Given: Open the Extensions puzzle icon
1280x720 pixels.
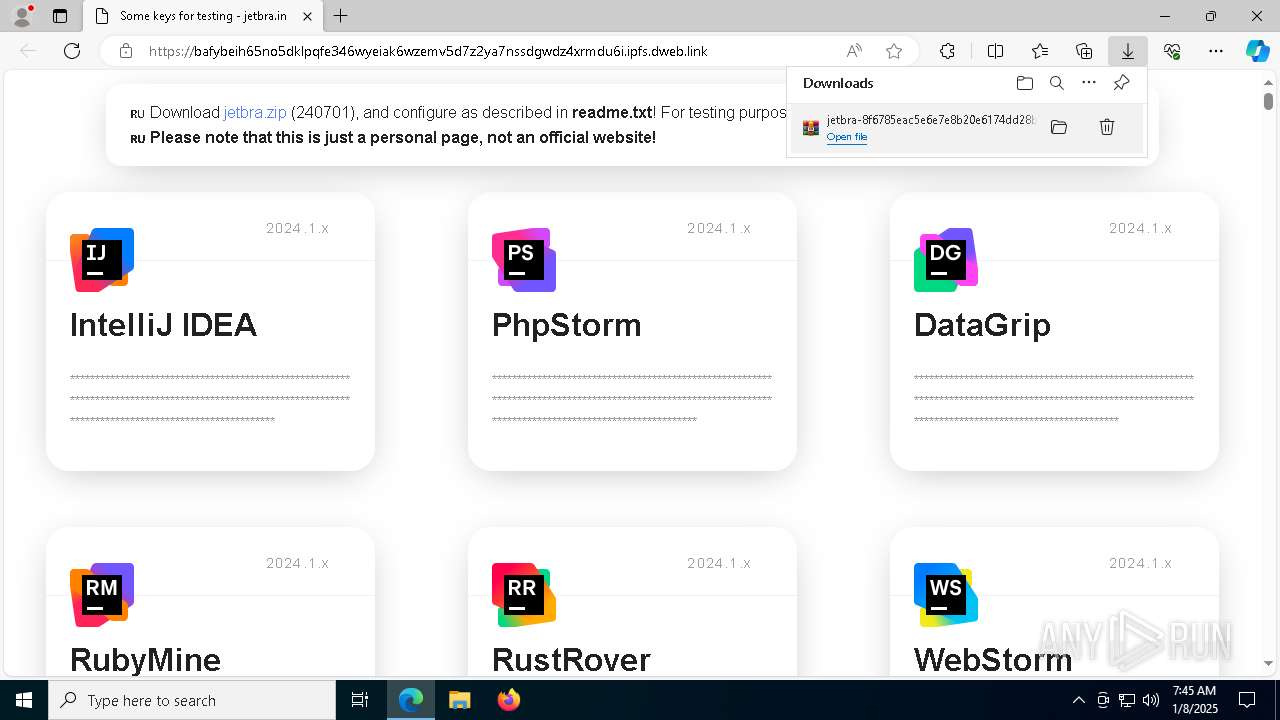Looking at the screenshot, I should coord(947,51).
